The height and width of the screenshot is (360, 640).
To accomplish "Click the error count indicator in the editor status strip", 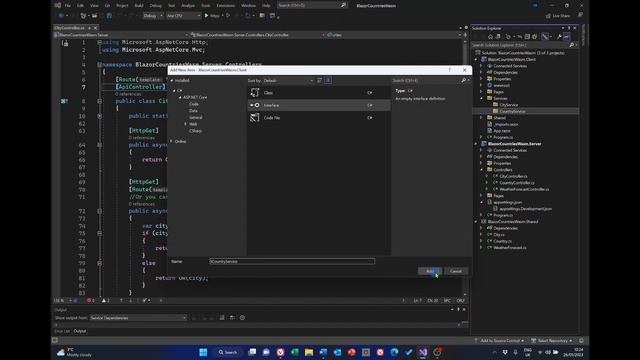I will point(91,300).
